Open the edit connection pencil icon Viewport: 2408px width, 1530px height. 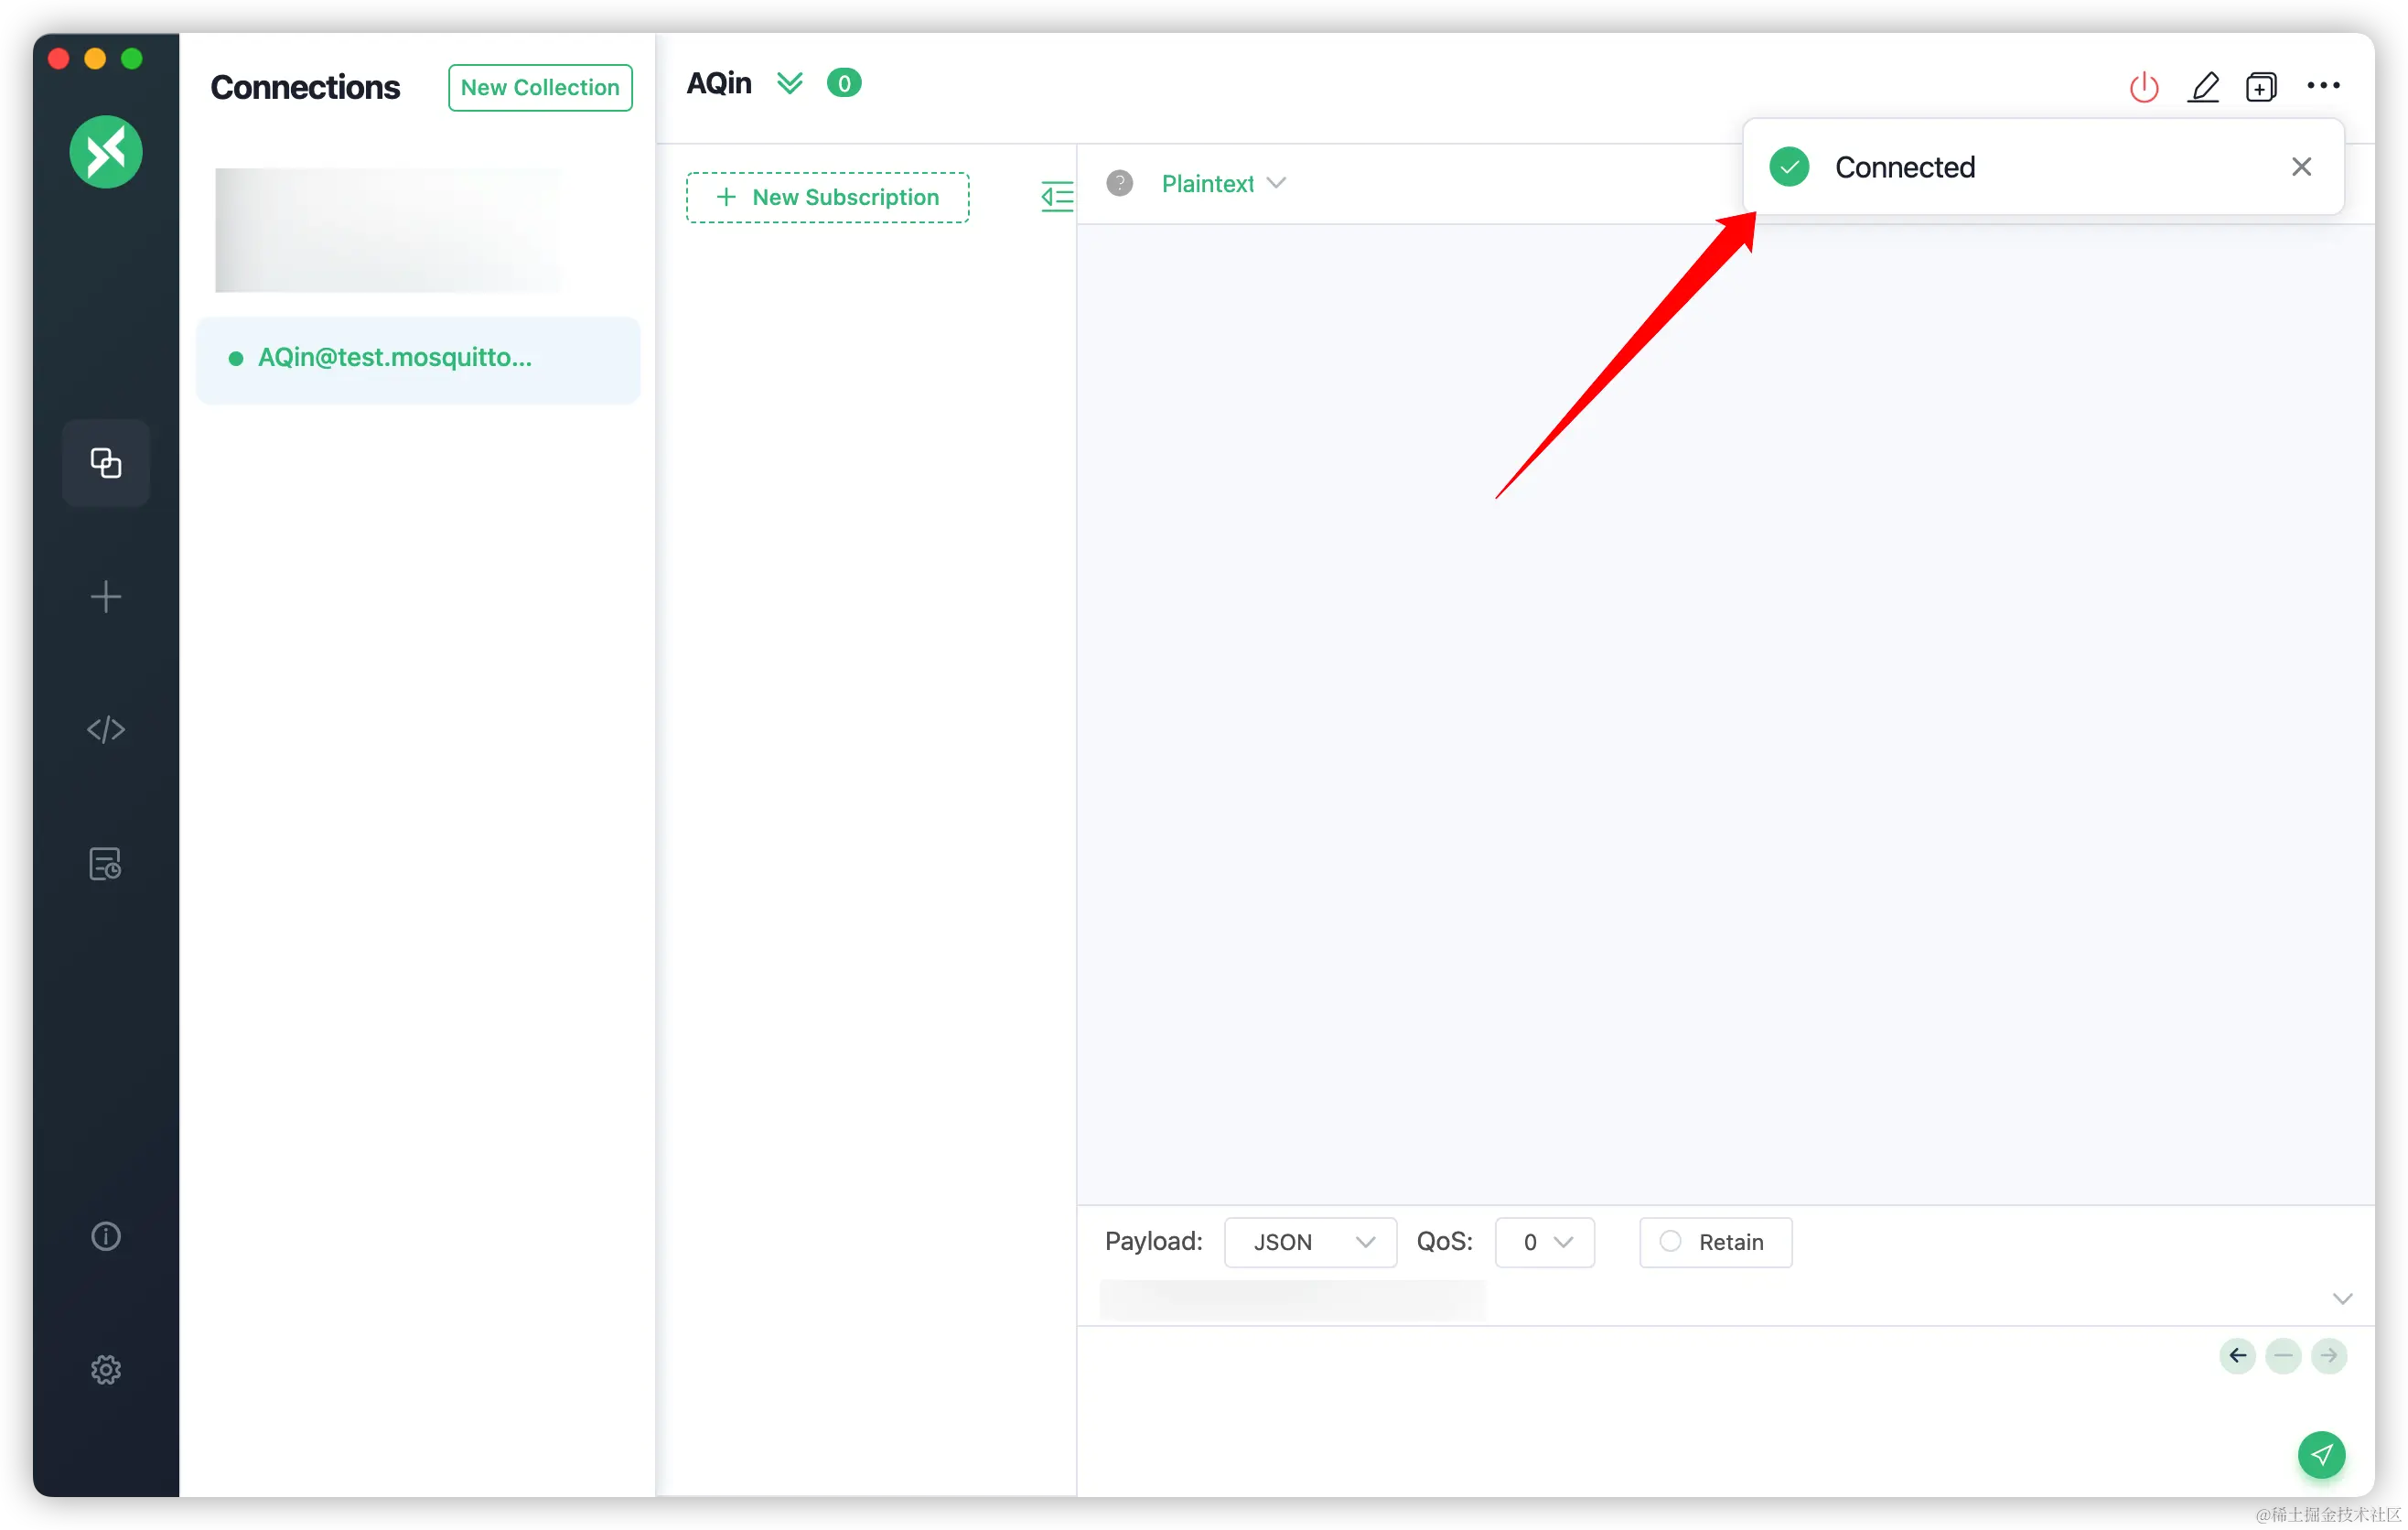[2203, 87]
